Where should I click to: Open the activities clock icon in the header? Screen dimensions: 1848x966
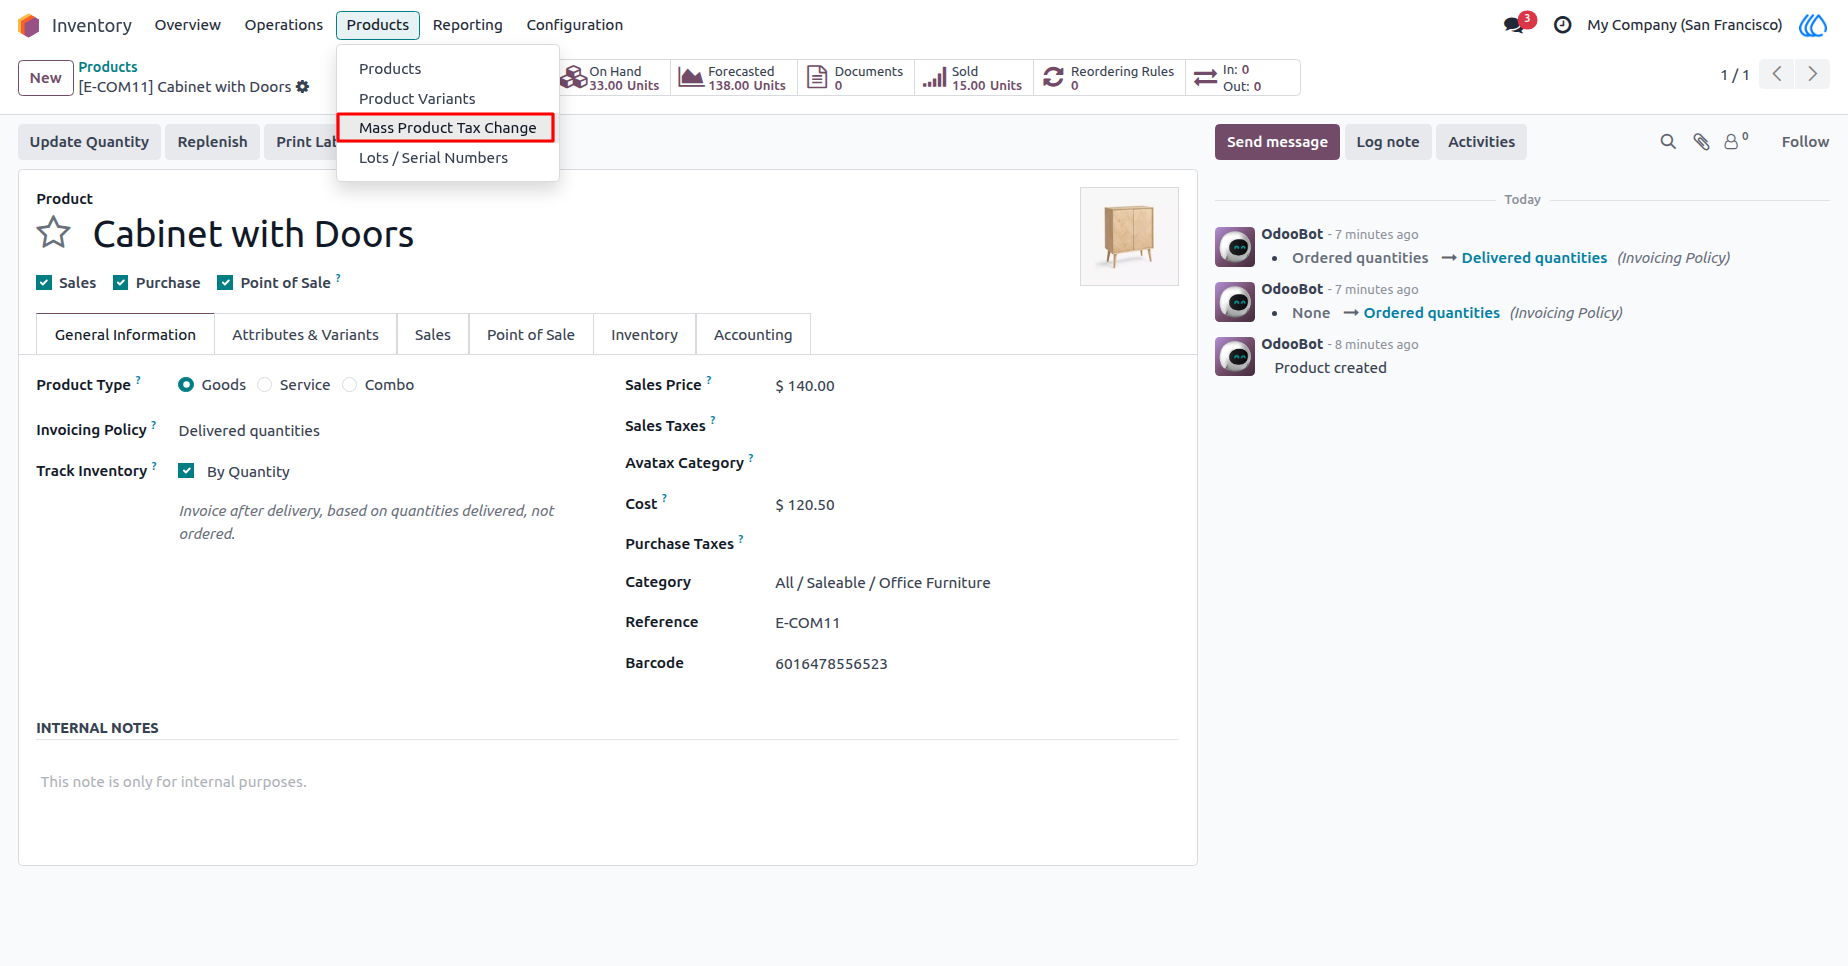(x=1563, y=25)
